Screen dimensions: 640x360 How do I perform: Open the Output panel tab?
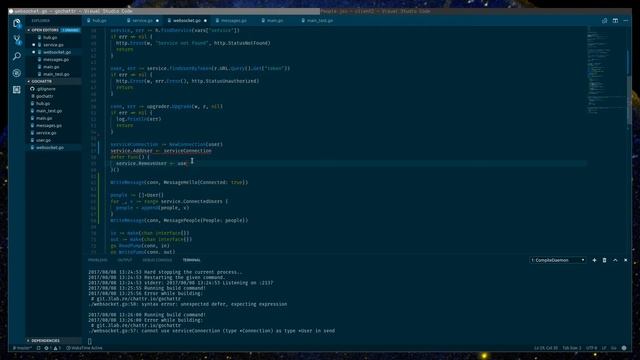click(x=125, y=260)
